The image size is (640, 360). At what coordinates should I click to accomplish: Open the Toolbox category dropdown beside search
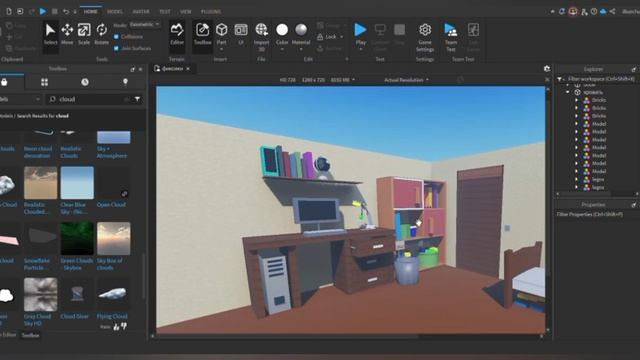[x=20, y=99]
